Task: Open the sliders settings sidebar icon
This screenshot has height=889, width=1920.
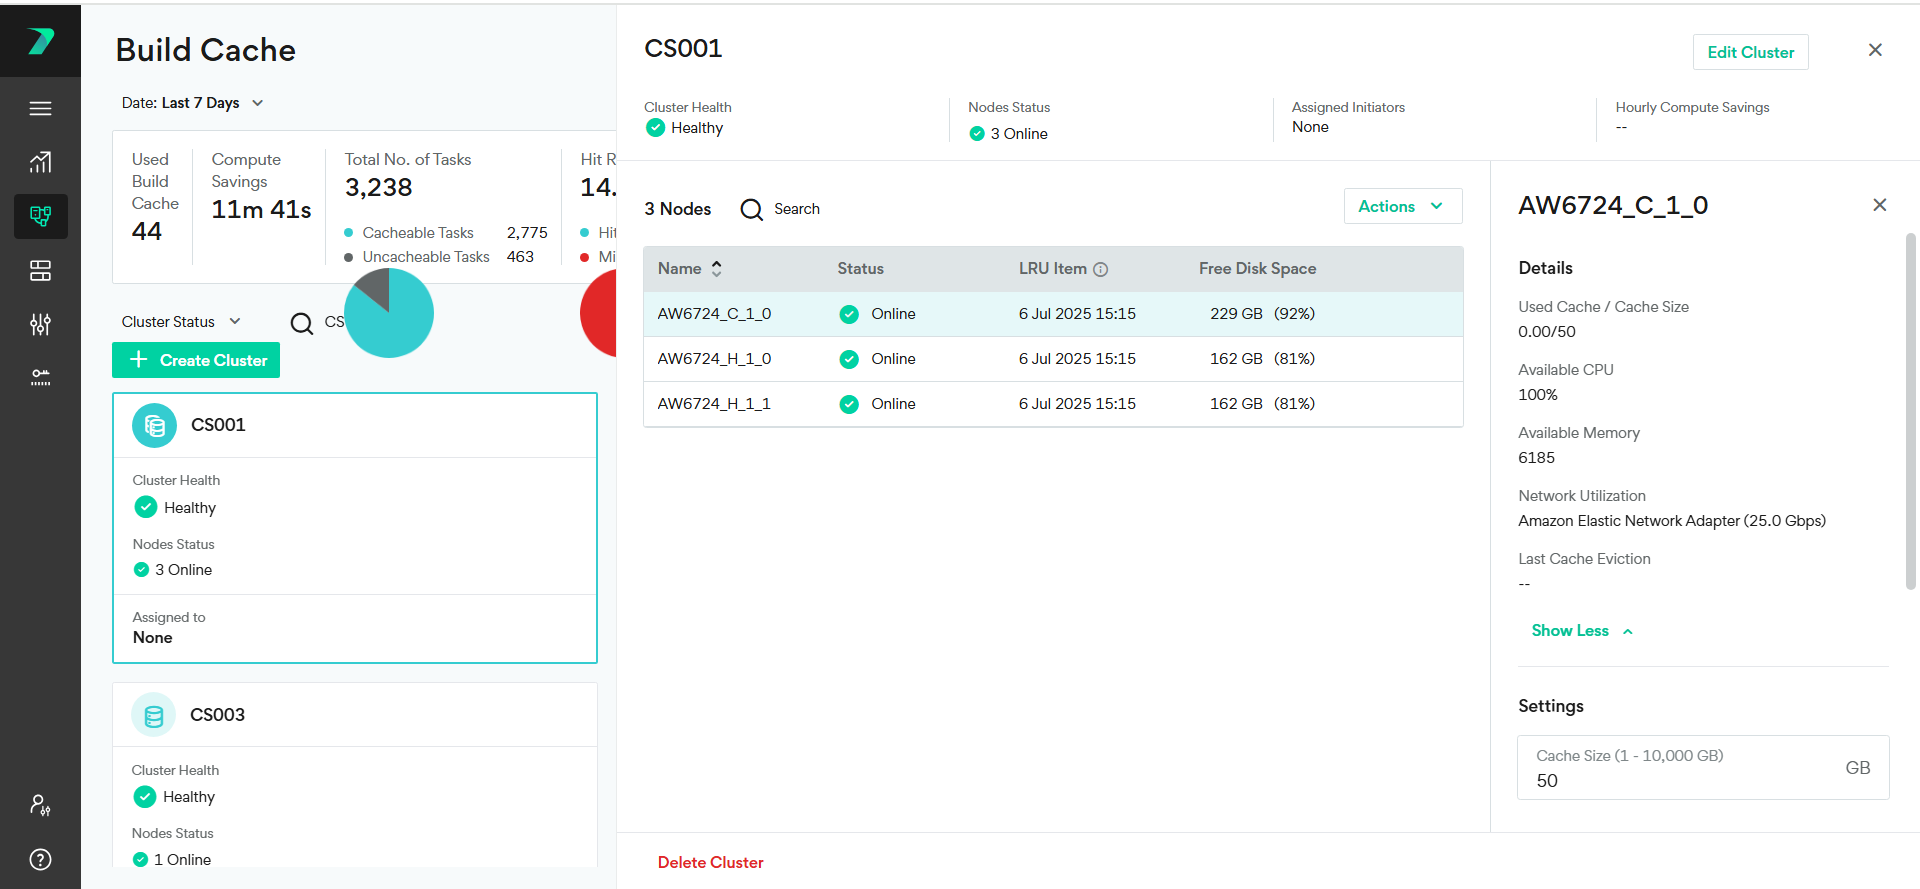Action: point(40,324)
